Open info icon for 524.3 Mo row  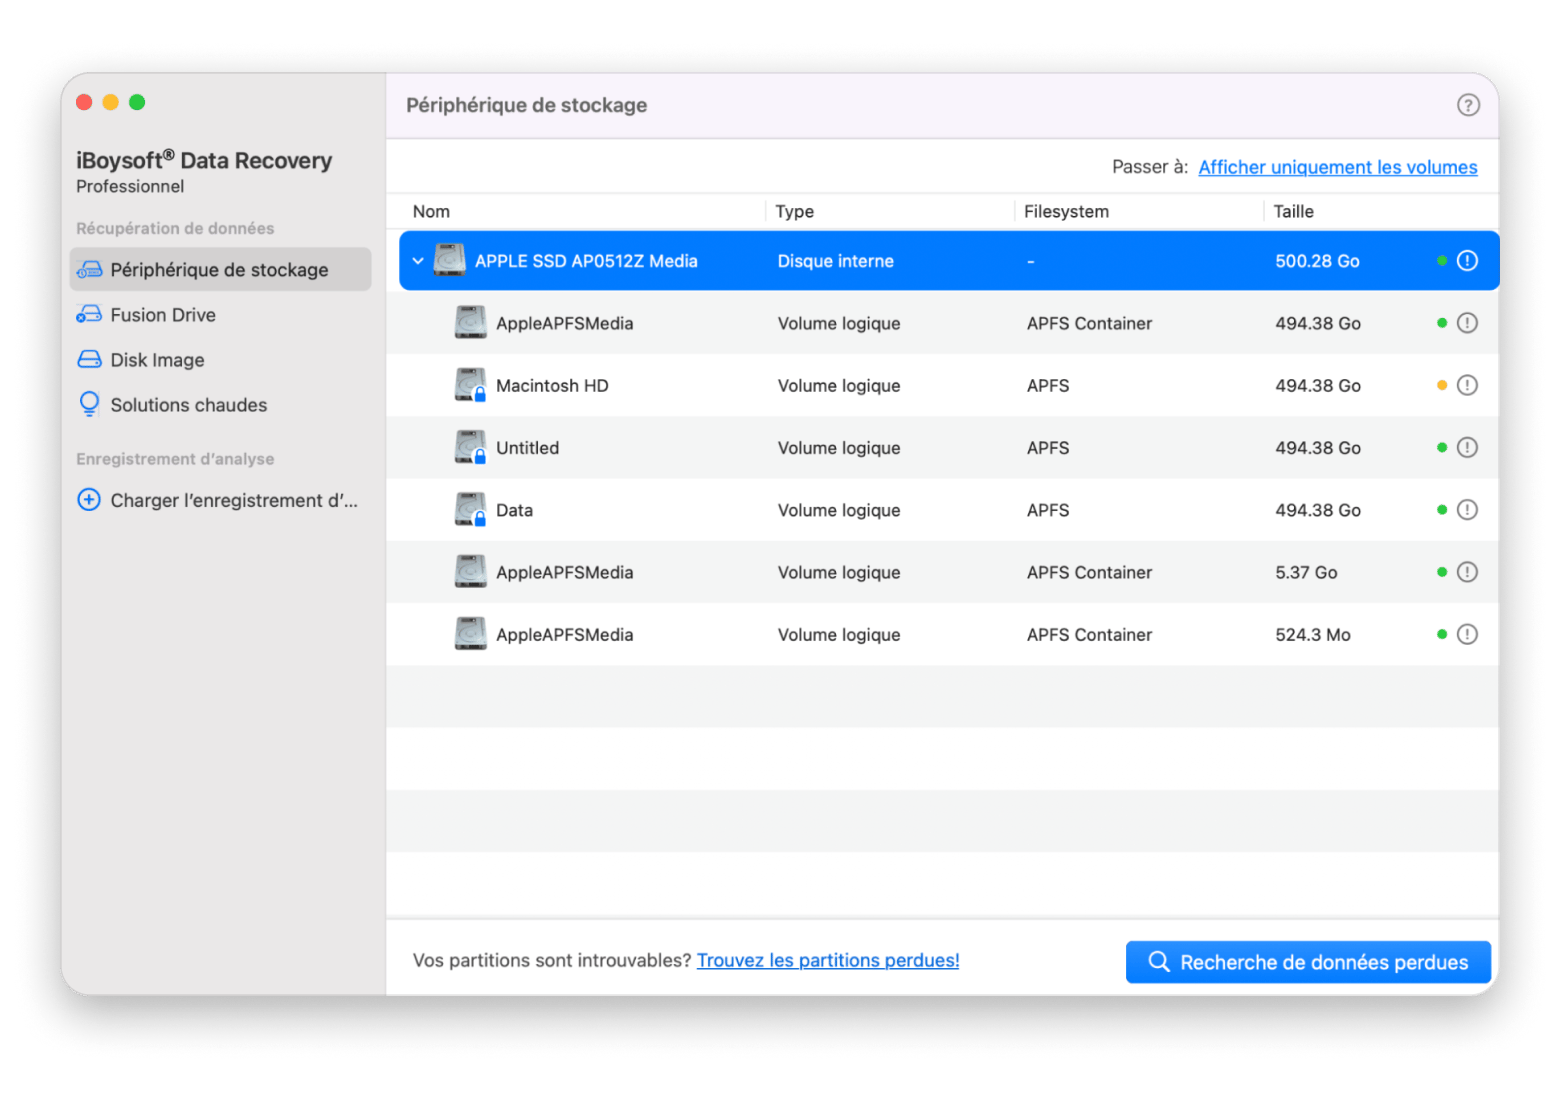pos(1467,634)
